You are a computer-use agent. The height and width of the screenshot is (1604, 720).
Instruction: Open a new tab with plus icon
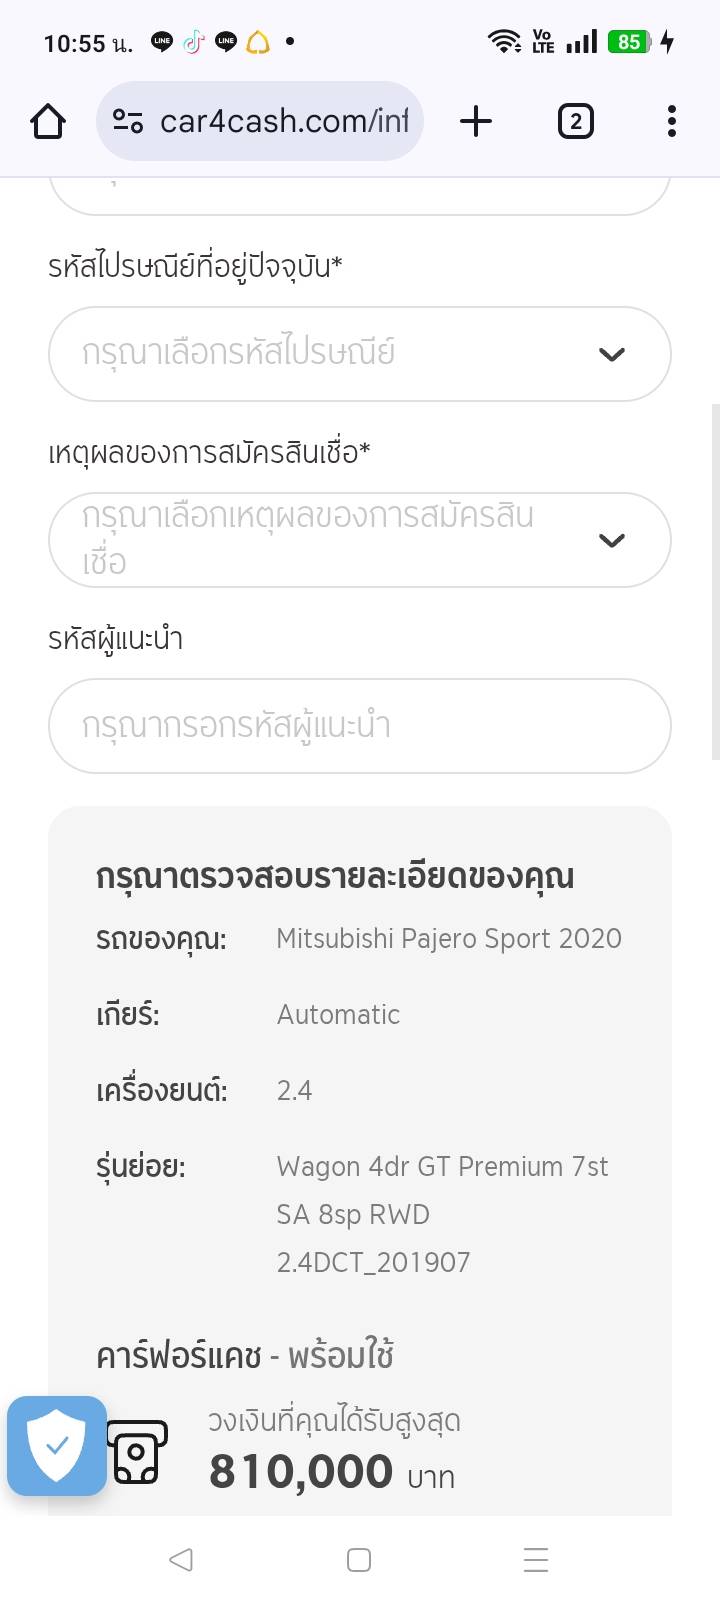click(476, 122)
